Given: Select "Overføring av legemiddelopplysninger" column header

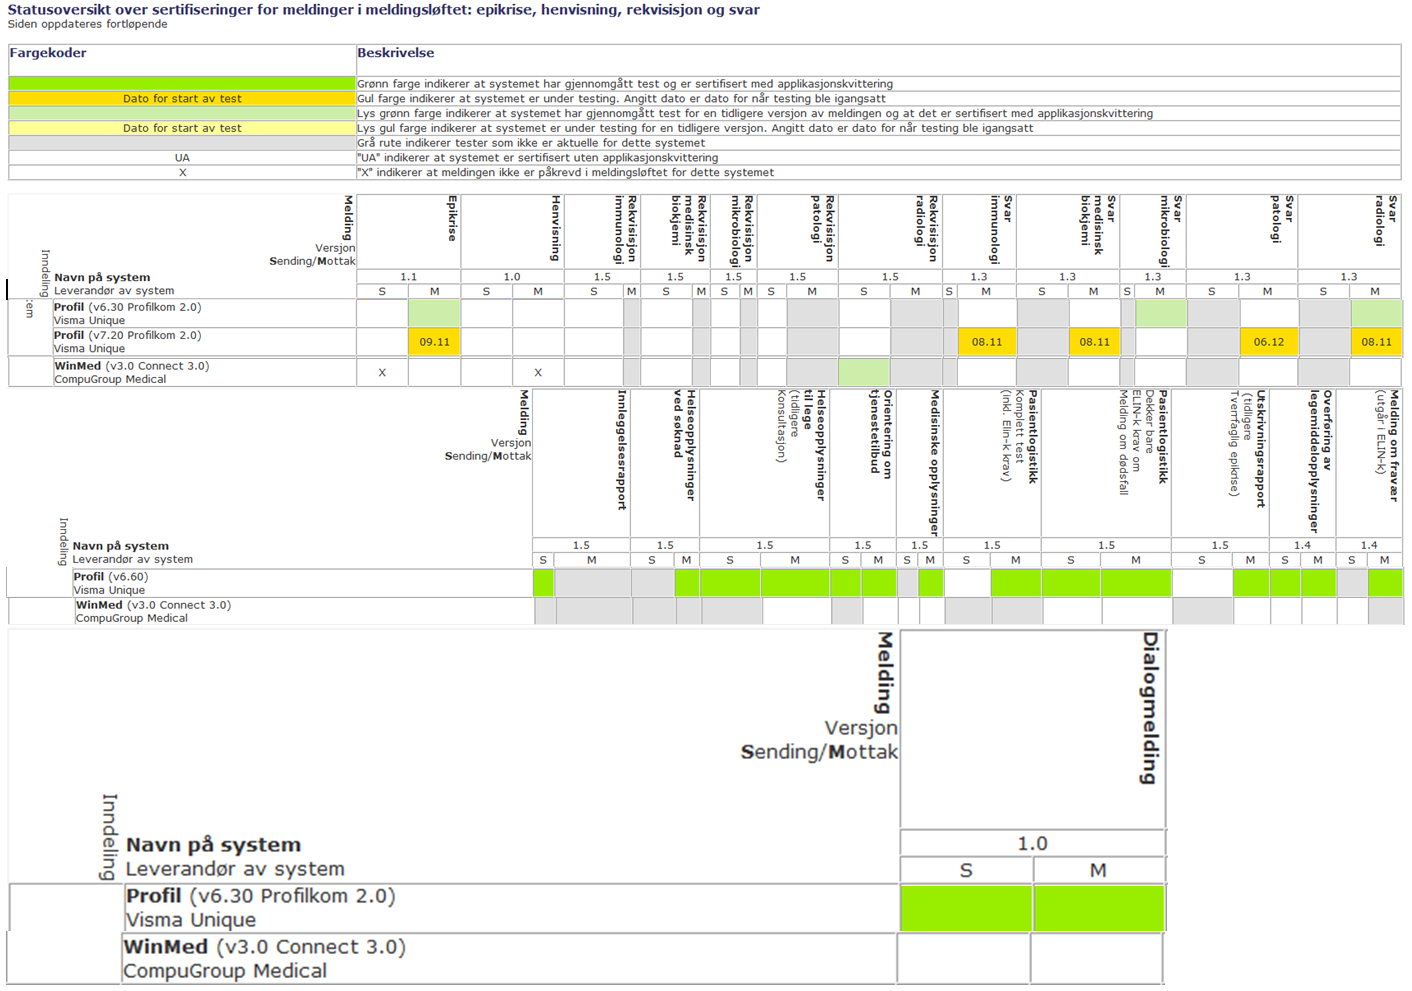Looking at the screenshot, I should (1321, 461).
